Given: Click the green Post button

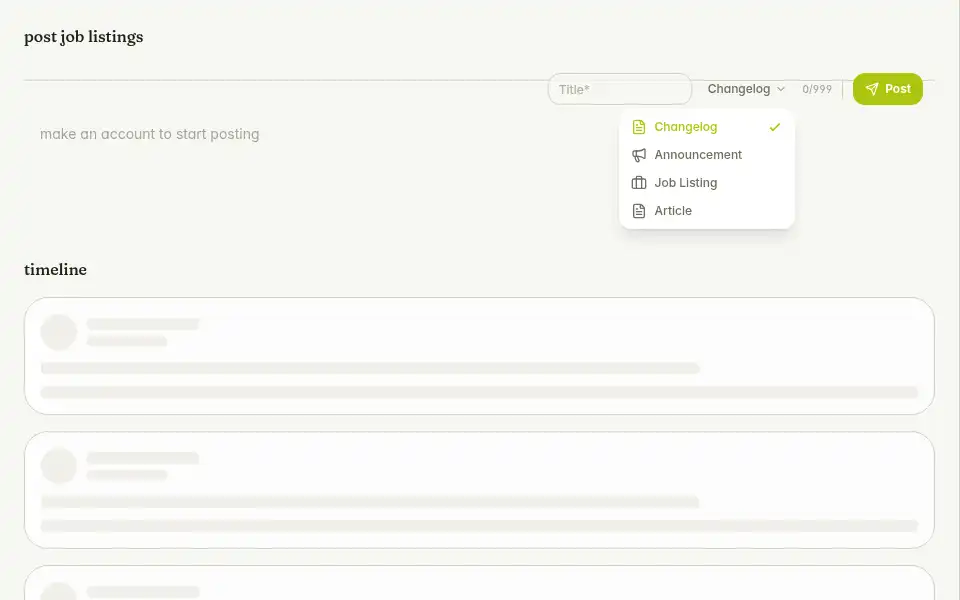Looking at the screenshot, I should 887,89.
